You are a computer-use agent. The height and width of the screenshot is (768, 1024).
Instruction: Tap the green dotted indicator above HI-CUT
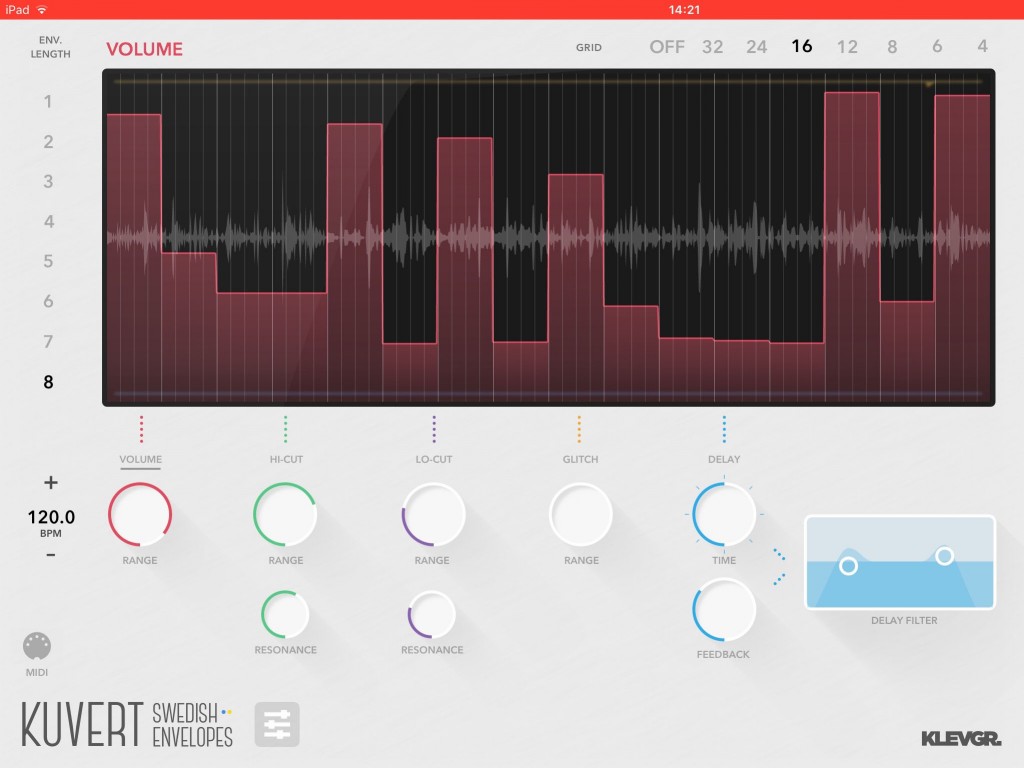pos(285,429)
